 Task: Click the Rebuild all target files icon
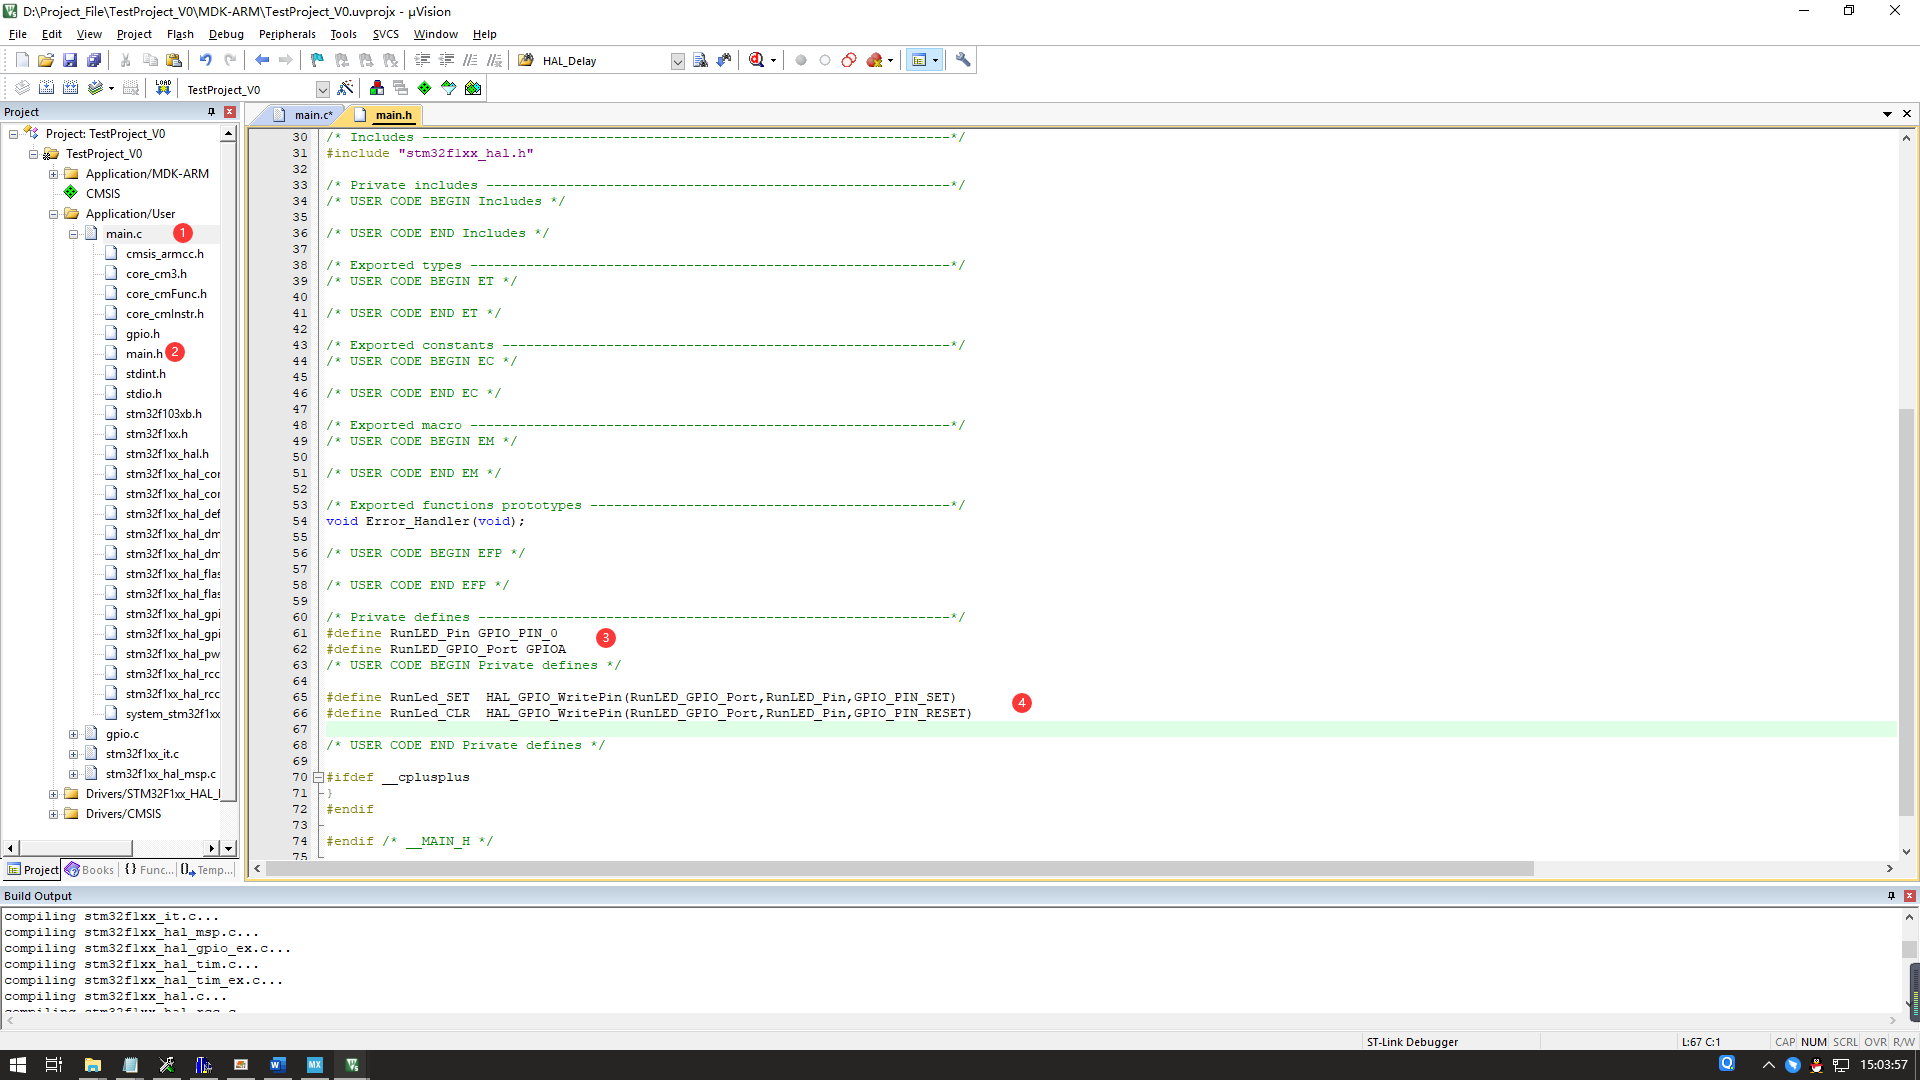point(70,88)
